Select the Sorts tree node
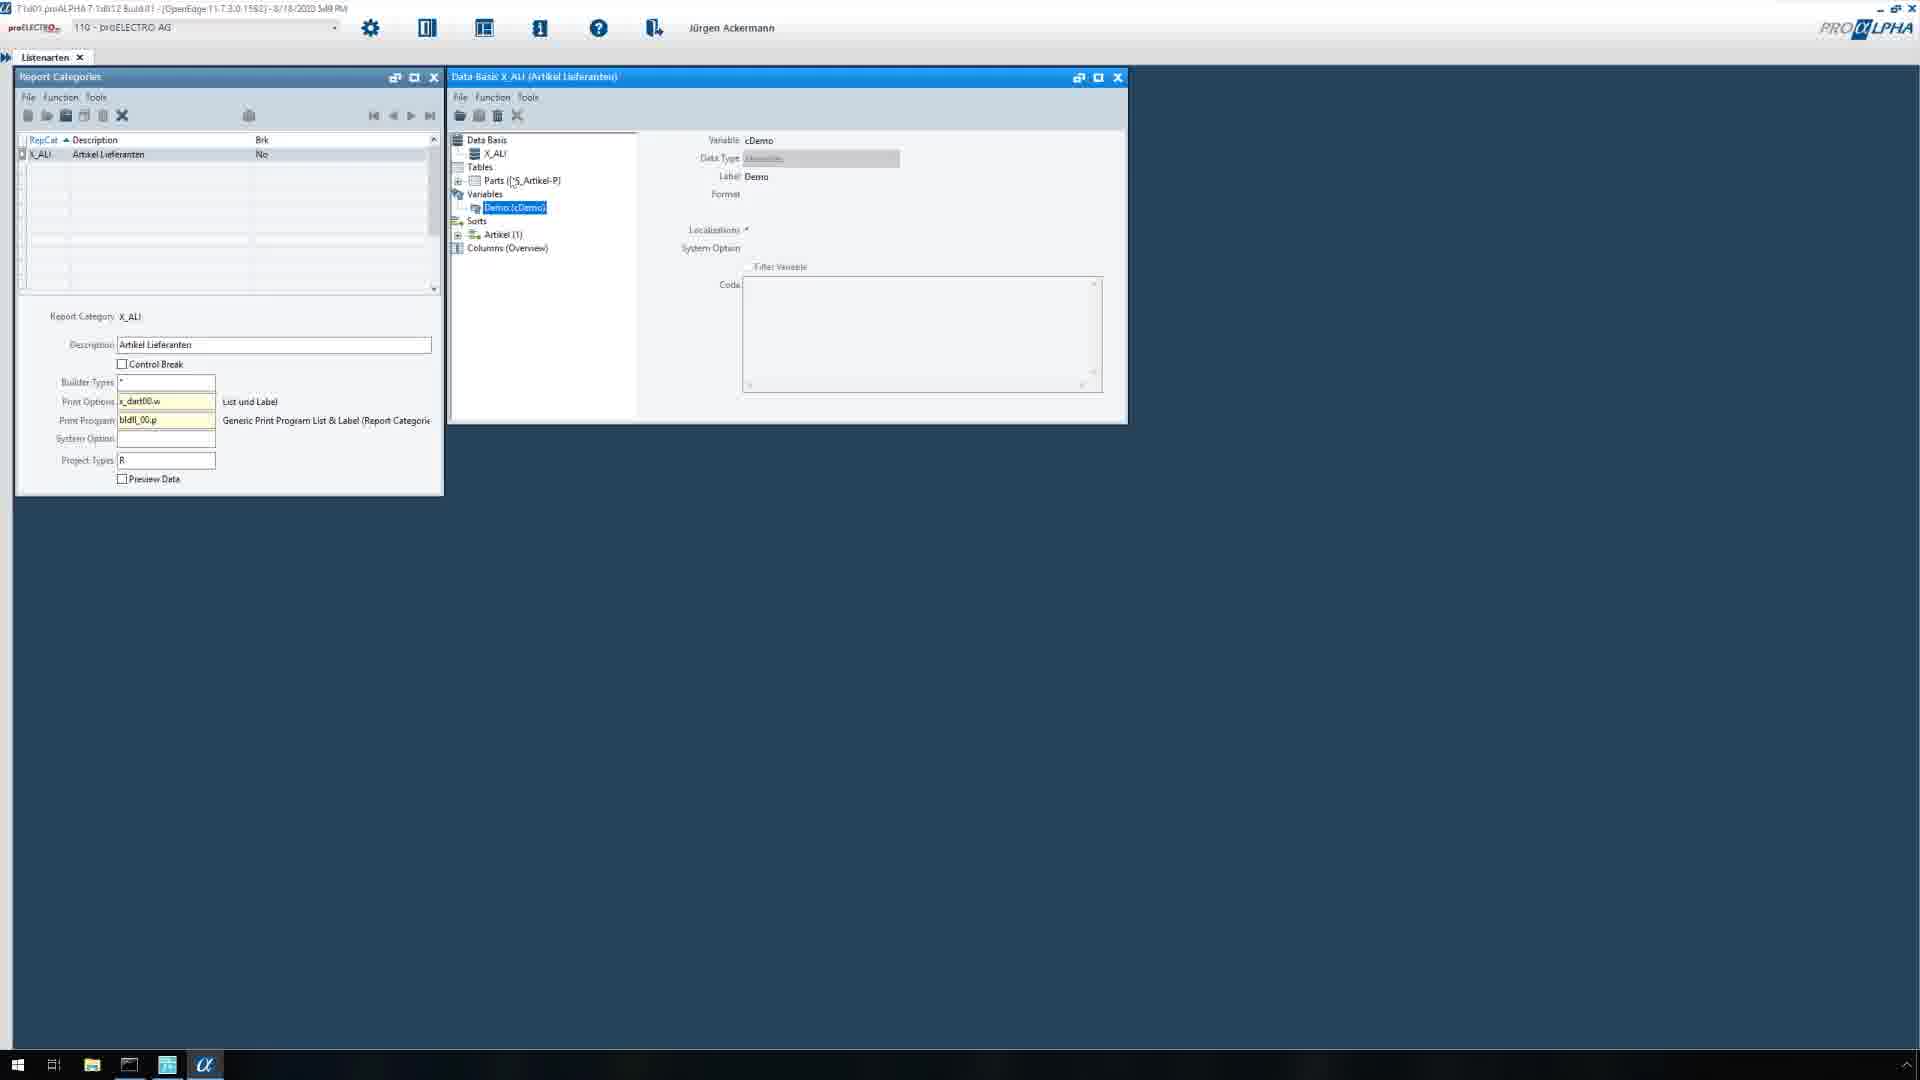1920x1080 pixels. [x=477, y=221]
